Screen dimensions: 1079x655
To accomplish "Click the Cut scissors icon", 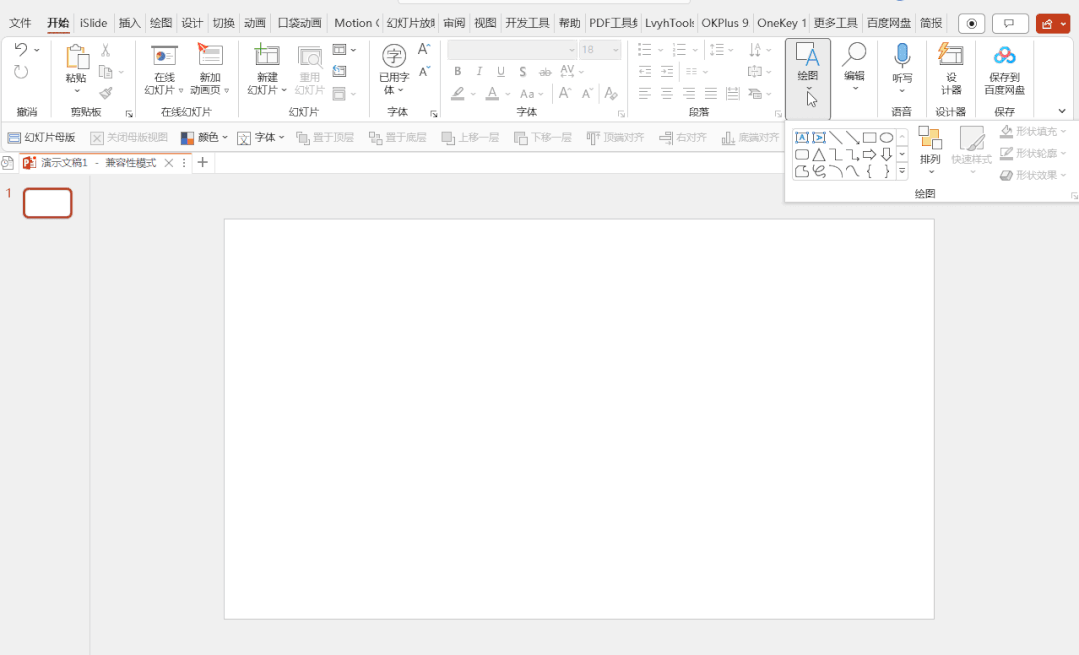I will pos(105,50).
